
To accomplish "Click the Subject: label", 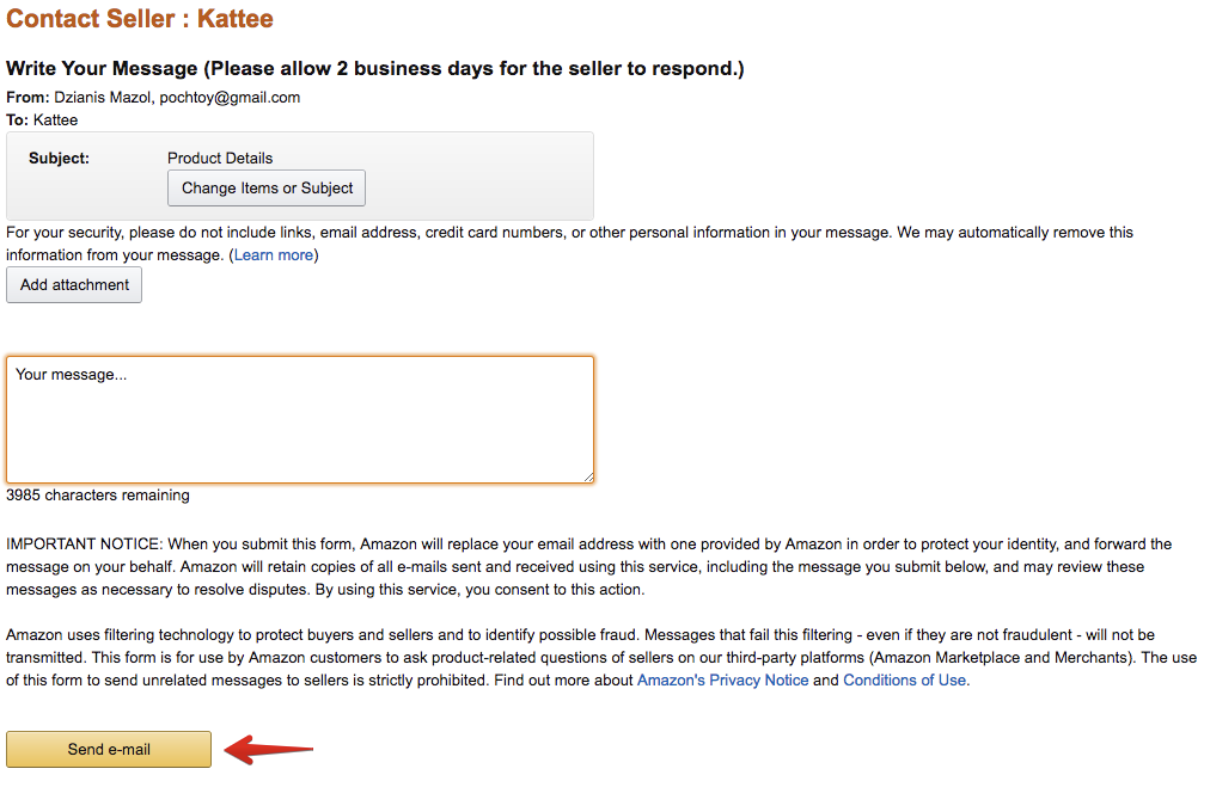I will pyautogui.click(x=59, y=158).
